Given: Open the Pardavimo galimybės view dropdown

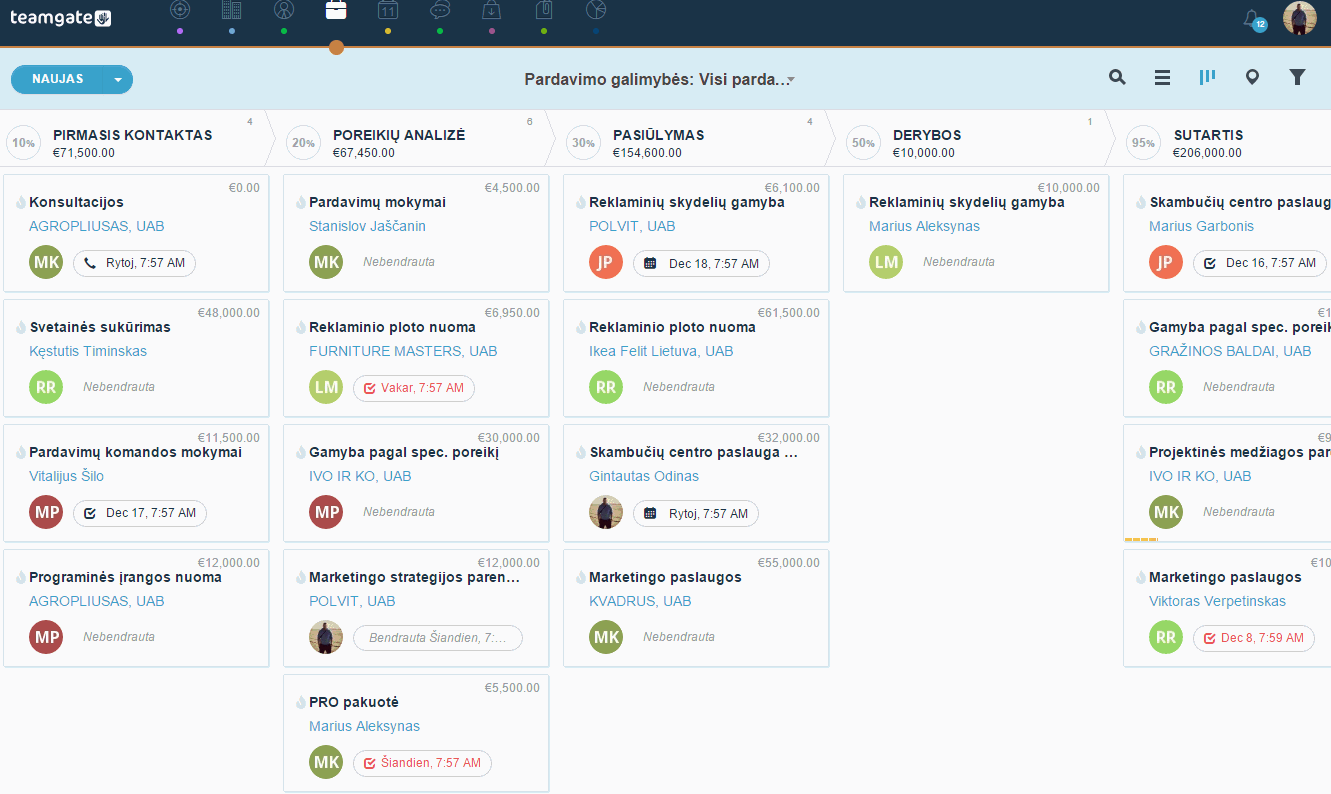Looking at the screenshot, I should click(660, 79).
